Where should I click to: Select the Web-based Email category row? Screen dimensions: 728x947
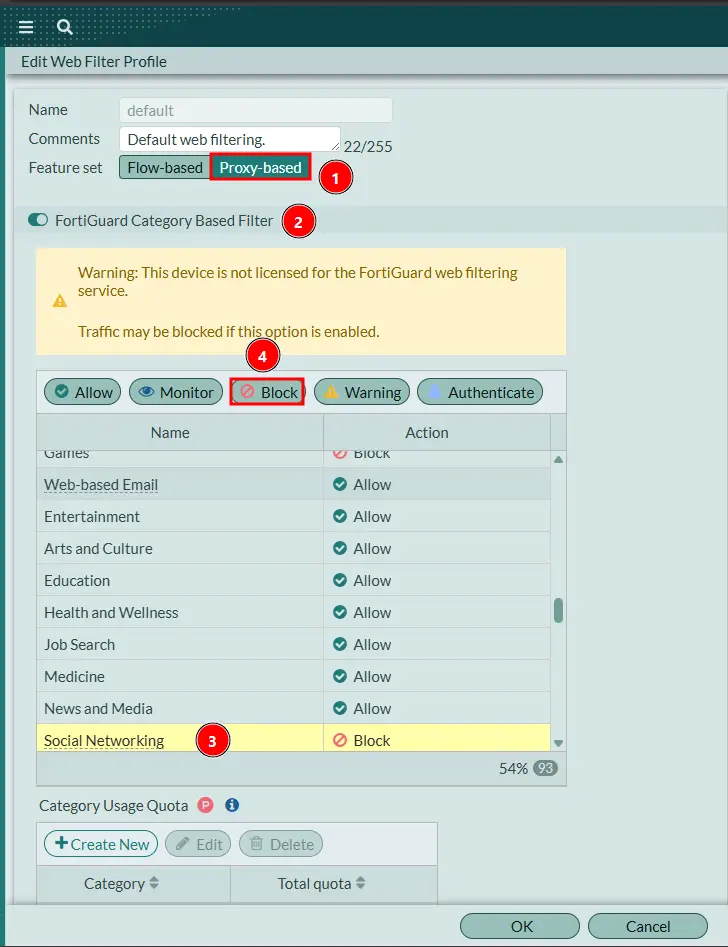point(294,484)
